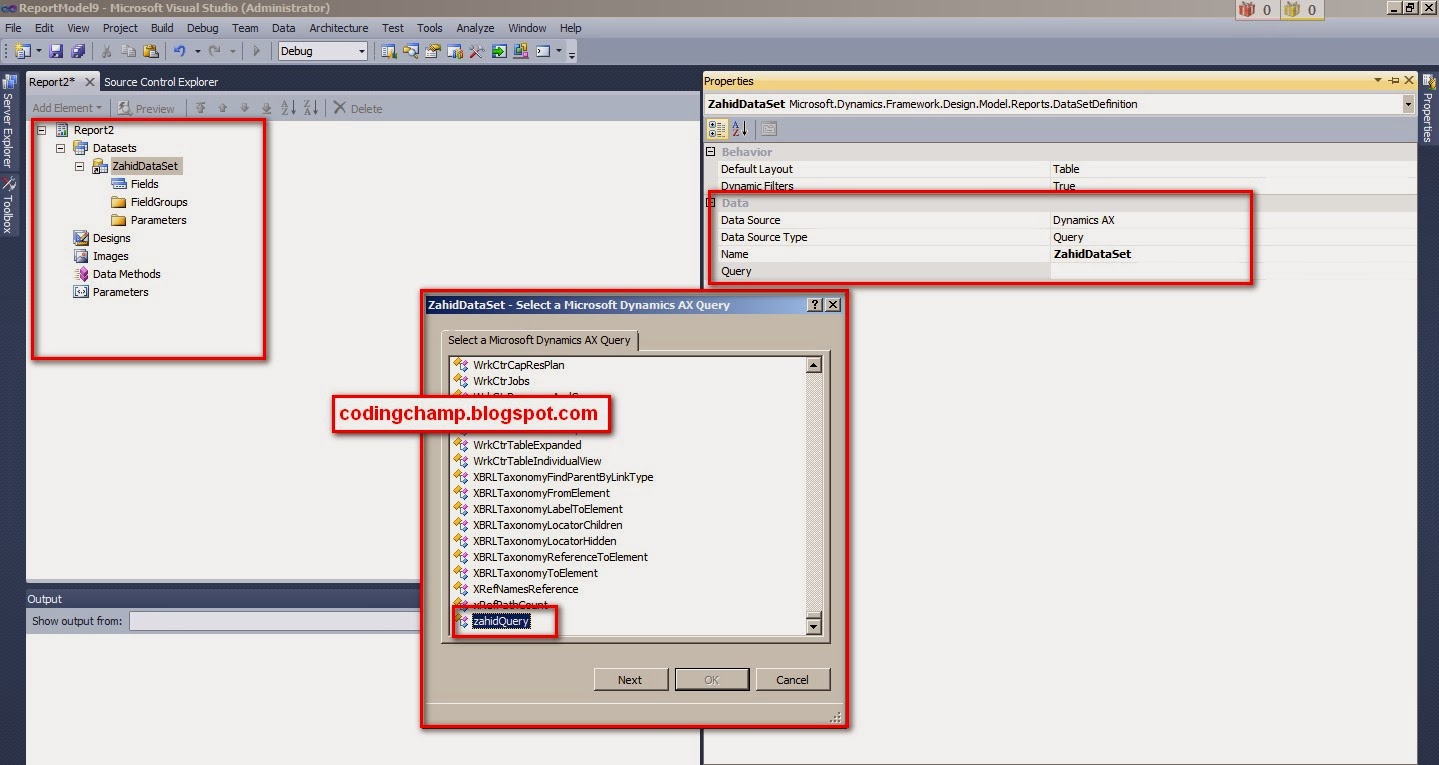This screenshot has height=765, width=1439.
Task: Click the Redo arrow icon
Action: tap(215, 51)
